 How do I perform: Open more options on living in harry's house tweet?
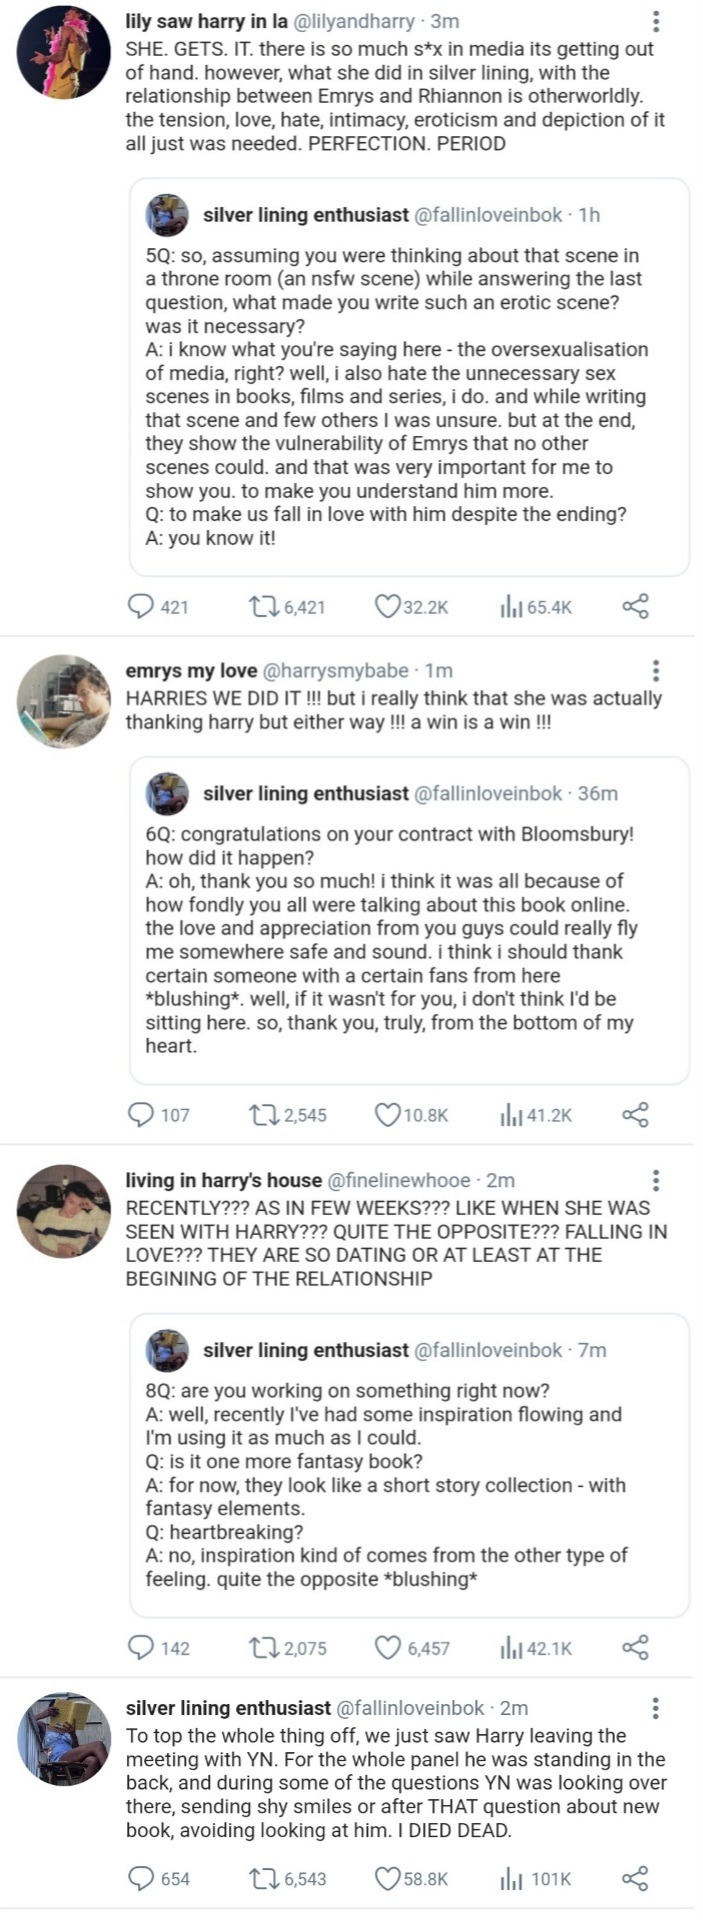pyautogui.click(x=655, y=1180)
